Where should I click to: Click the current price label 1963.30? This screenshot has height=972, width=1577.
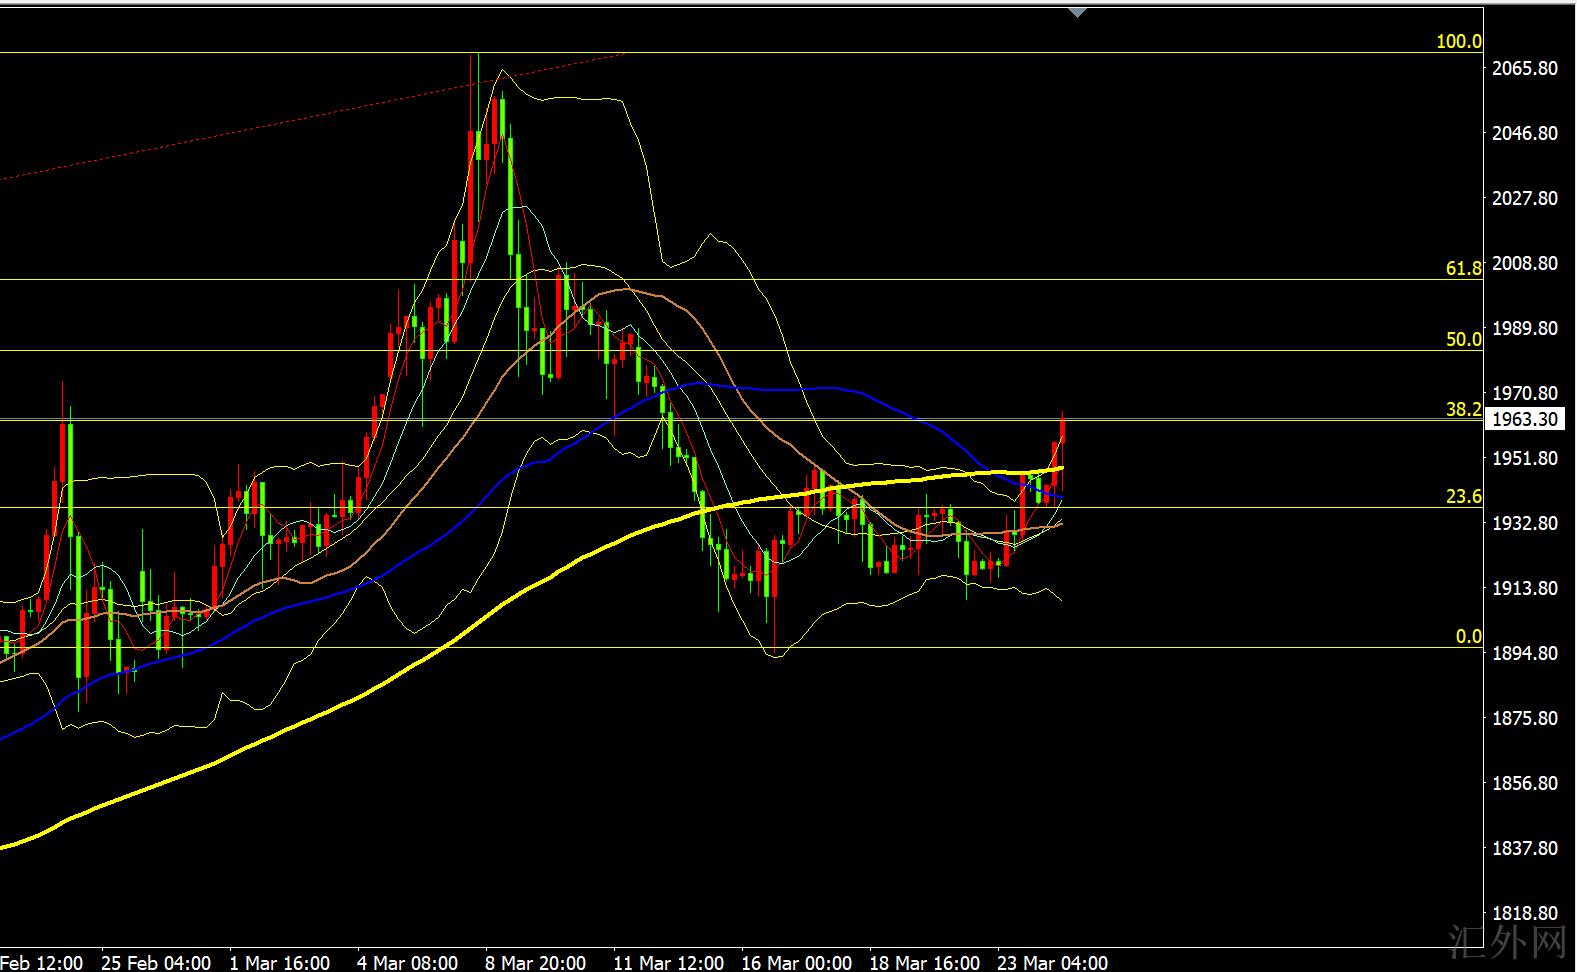click(1524, 419)
